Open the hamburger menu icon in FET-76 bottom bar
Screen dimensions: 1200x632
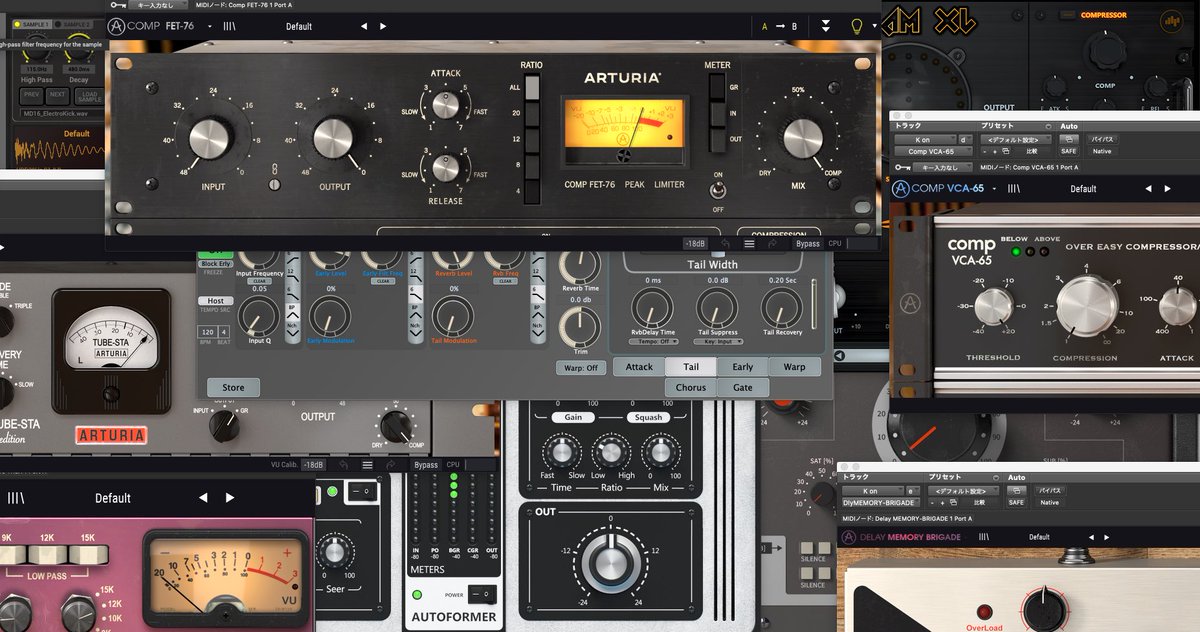click(749, 243)
